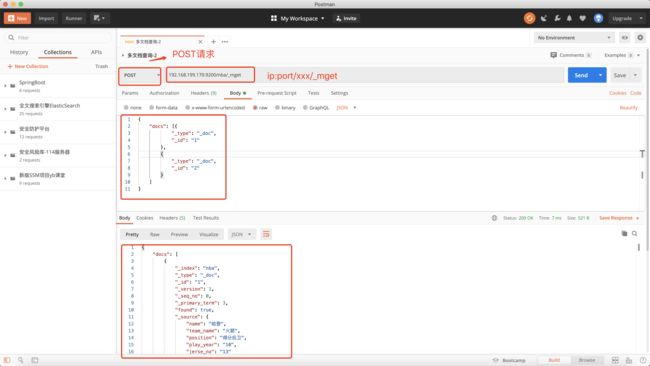Open the user avatar menu
The width and height of the screenshot is (650, 366).
click(x=598, y=18)
